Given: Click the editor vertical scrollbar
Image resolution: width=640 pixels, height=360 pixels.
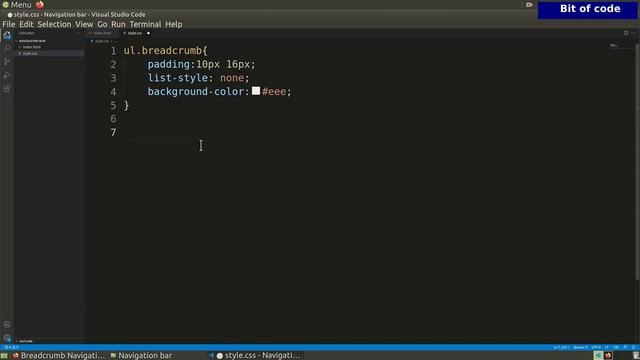Looking at the screenshot, I should tap(637, 161).
